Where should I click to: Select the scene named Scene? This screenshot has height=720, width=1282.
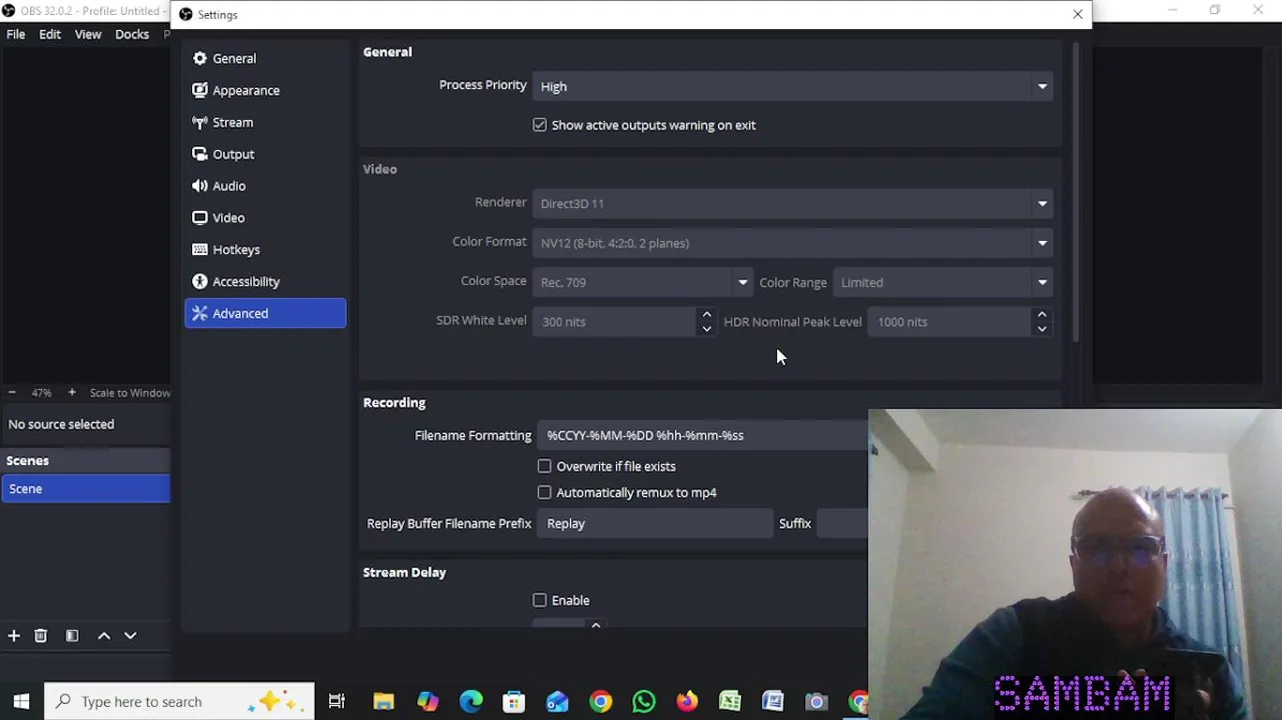pyautogui.click(x=86, y=489)
